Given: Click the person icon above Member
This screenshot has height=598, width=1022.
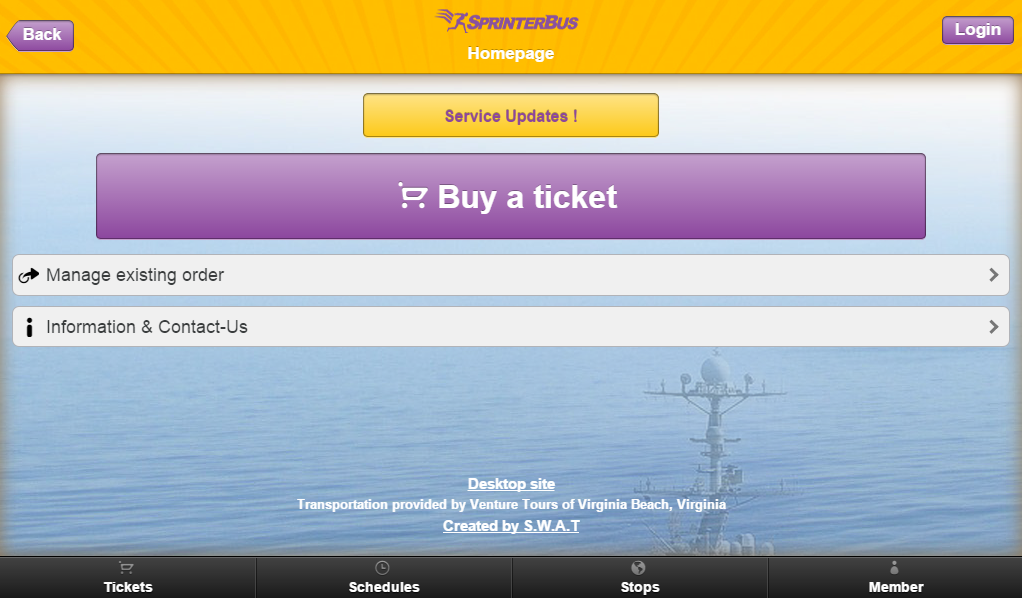Looking at the screenshot, I should point(894,568).
